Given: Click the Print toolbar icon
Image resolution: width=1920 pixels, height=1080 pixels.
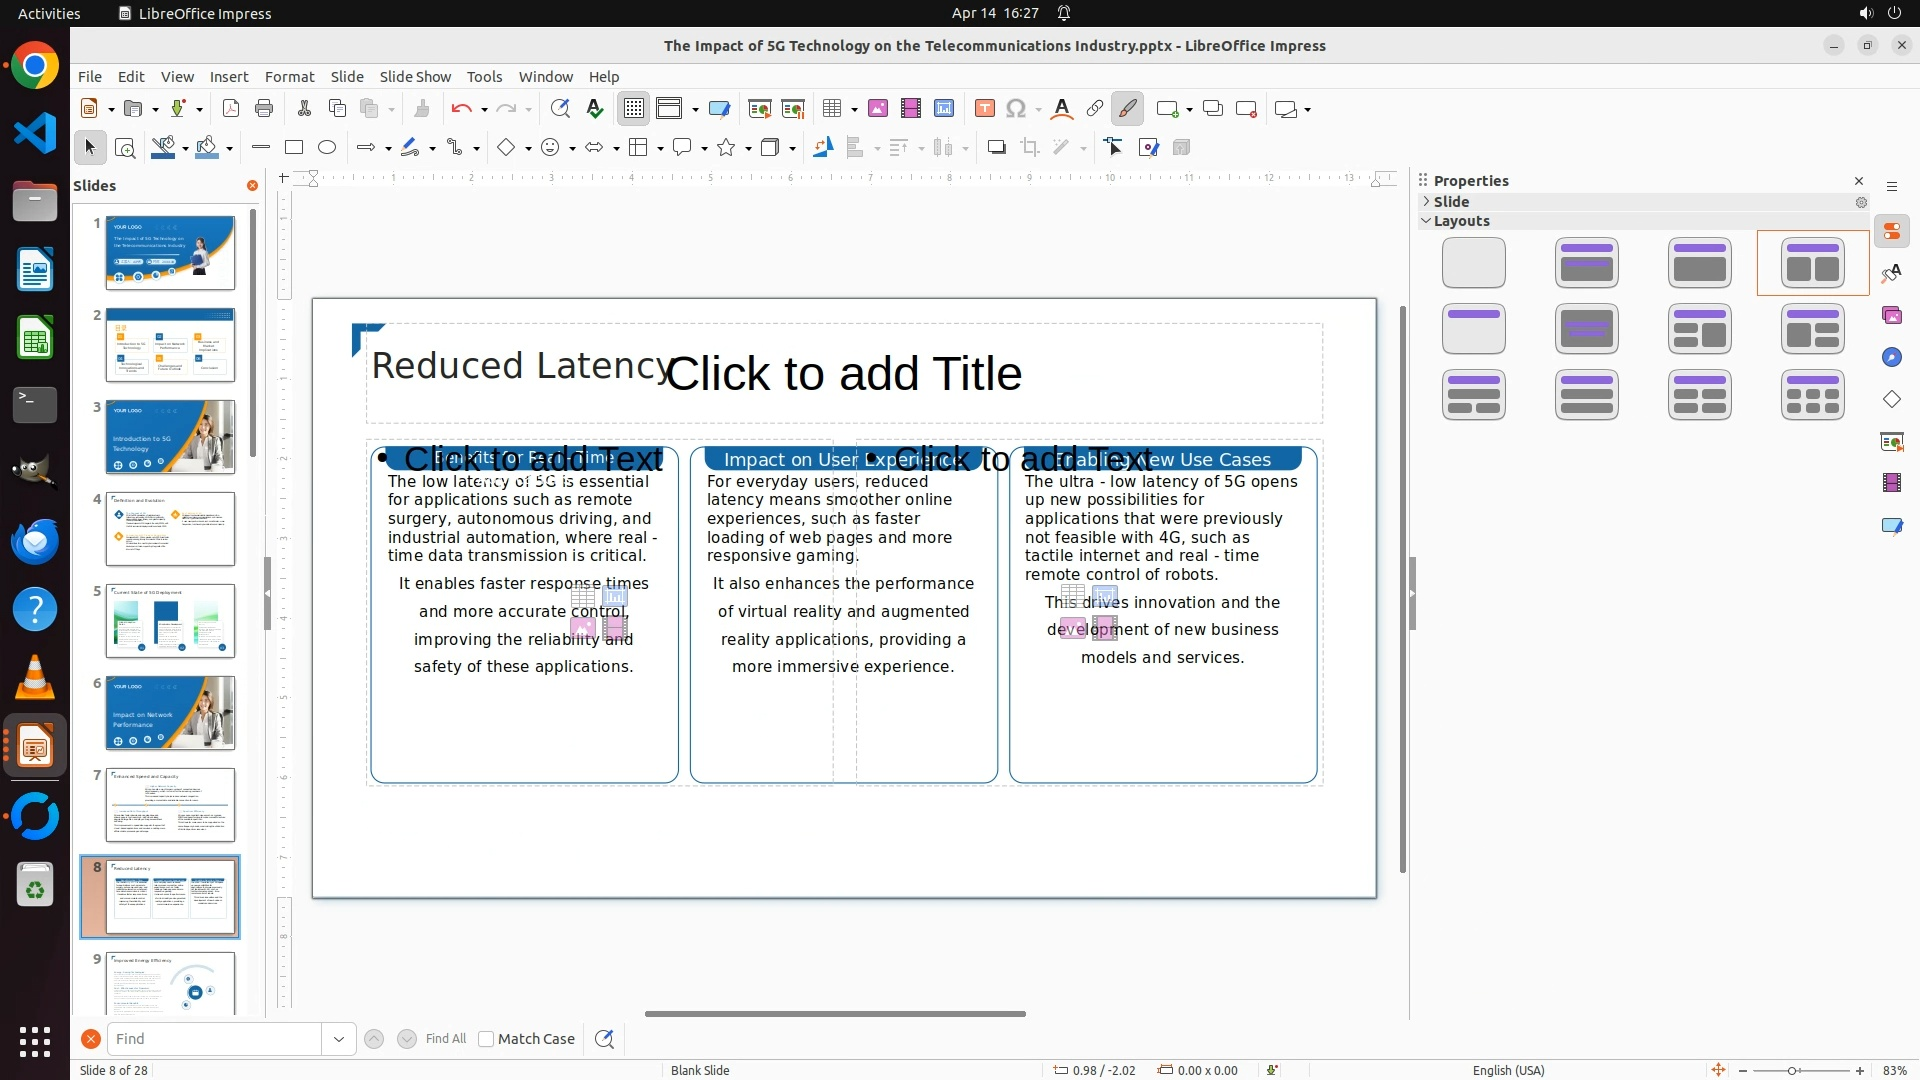Looking at the screenshot, I should click(x=264, y=109).
